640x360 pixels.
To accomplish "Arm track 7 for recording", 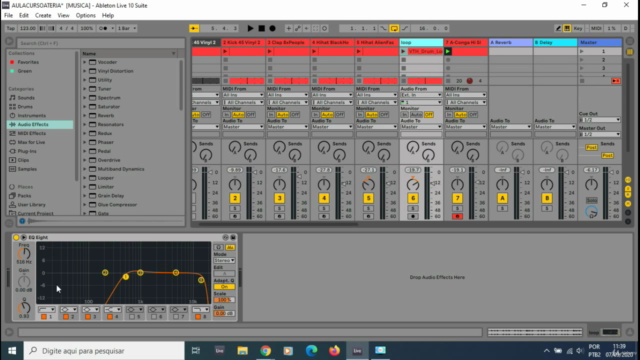I will pyautogui.click(x=457, y=216).
